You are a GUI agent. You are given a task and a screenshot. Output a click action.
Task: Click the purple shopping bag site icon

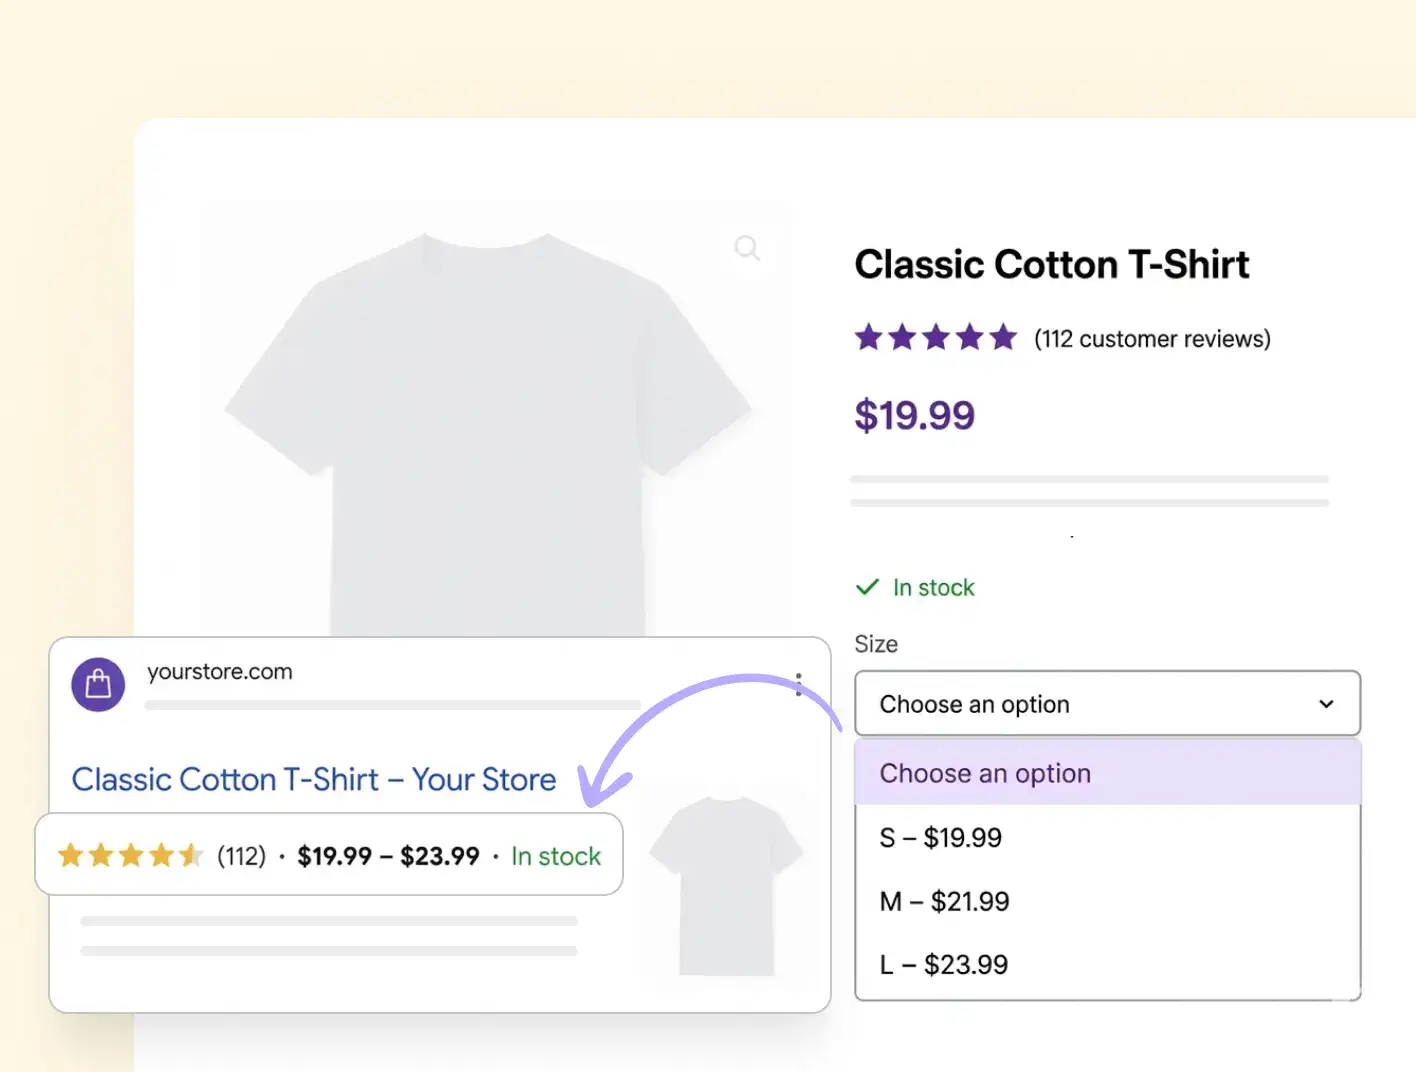pyautogui.click(x=98, y=684)
